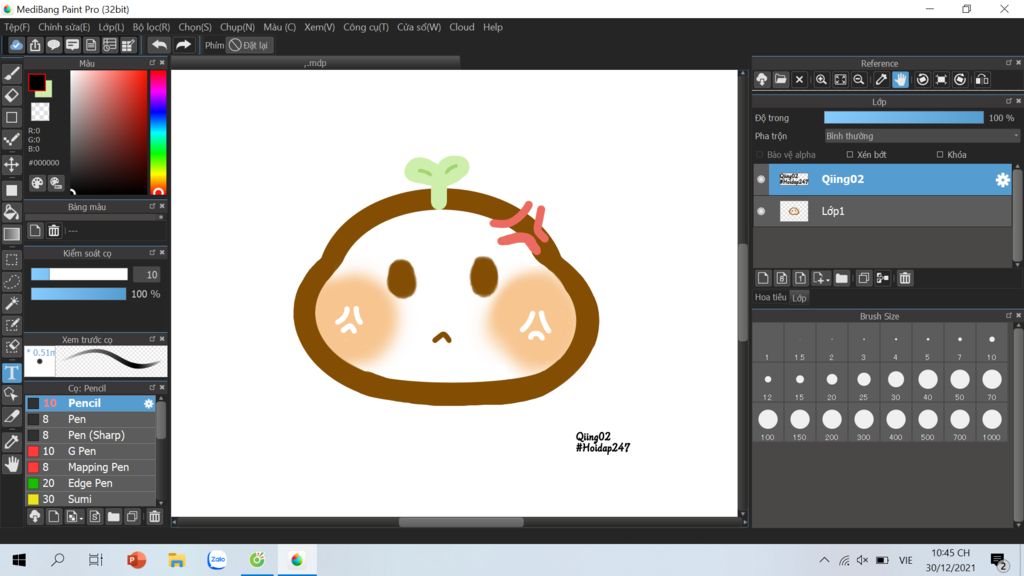Open Zalo from the taskbar

point(217,560)
